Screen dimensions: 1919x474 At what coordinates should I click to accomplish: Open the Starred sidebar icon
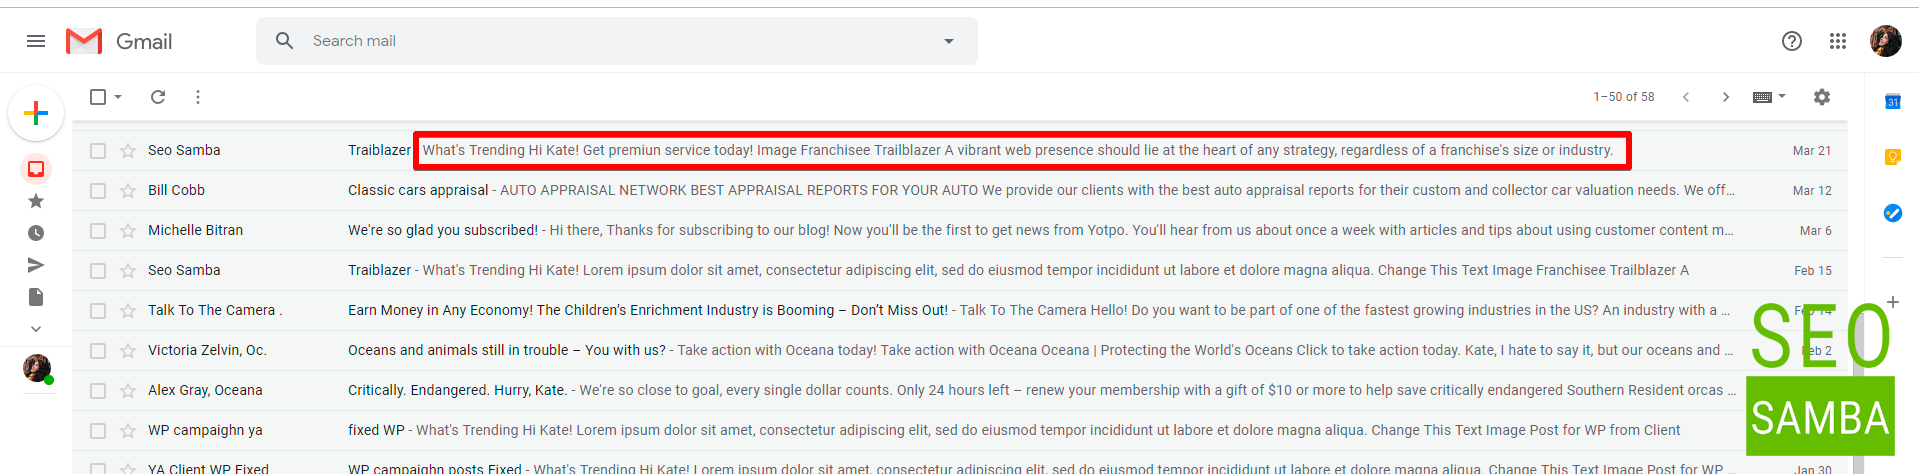pos(36,201)
